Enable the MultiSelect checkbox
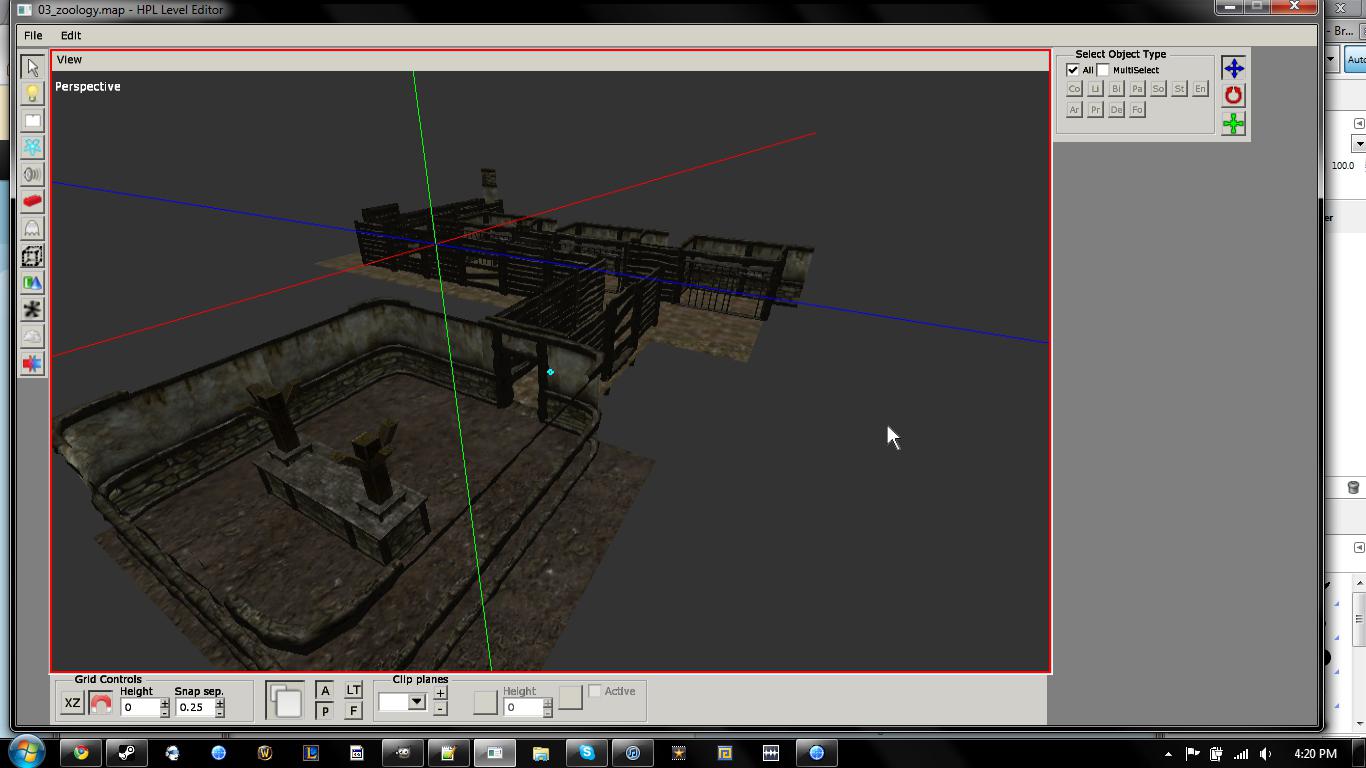The width and height of the screenshot is (1366, 768). pyautogui.click(x=1103, y=70)
